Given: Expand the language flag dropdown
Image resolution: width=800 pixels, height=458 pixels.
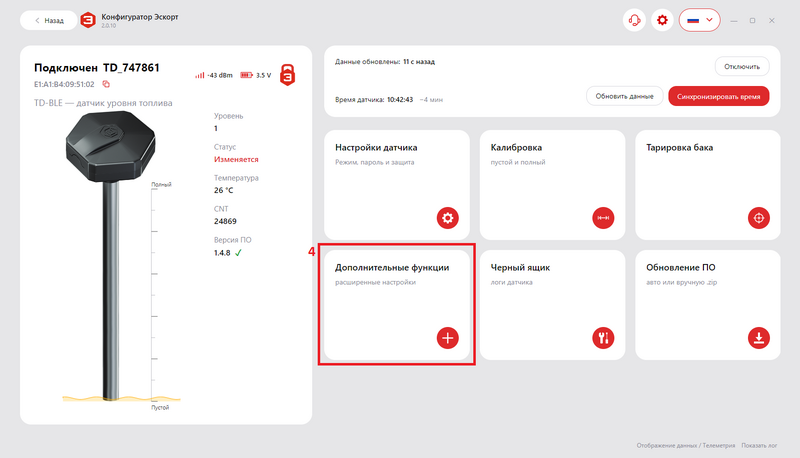Looking at the screenshot, I should point(699,20).
